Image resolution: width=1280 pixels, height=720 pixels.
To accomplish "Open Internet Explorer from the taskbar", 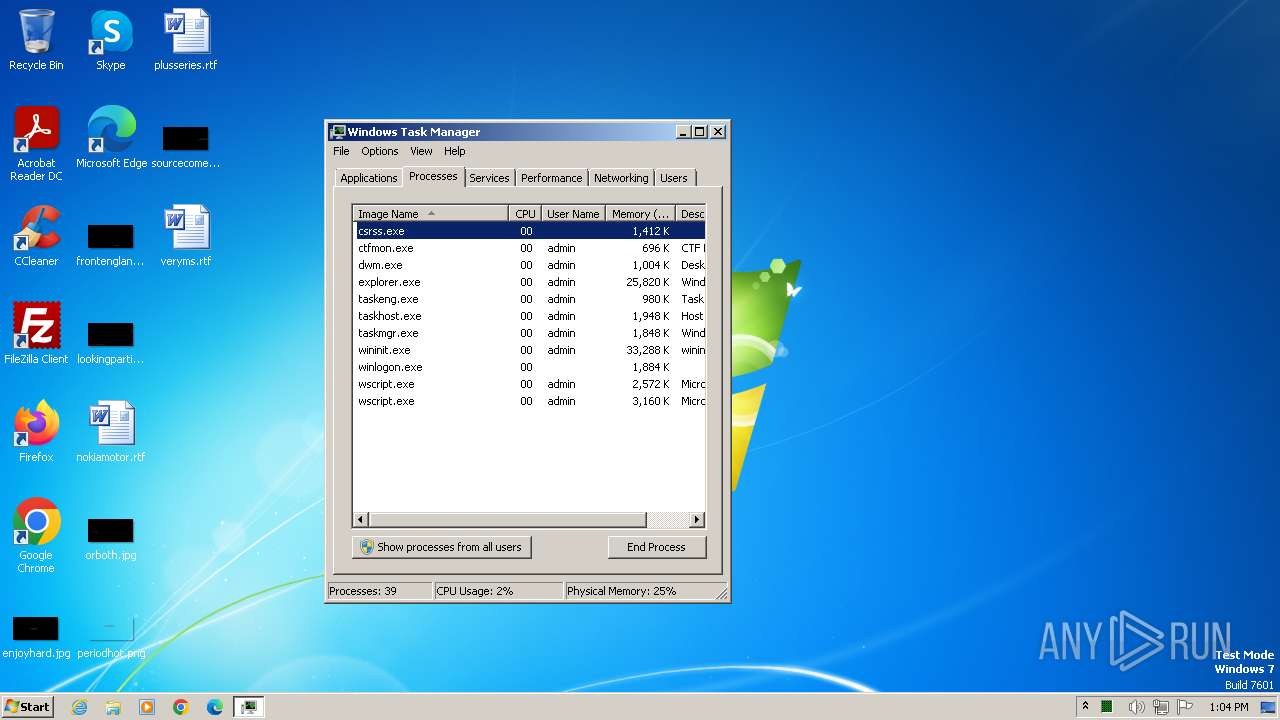I will (x=79, y=707).
